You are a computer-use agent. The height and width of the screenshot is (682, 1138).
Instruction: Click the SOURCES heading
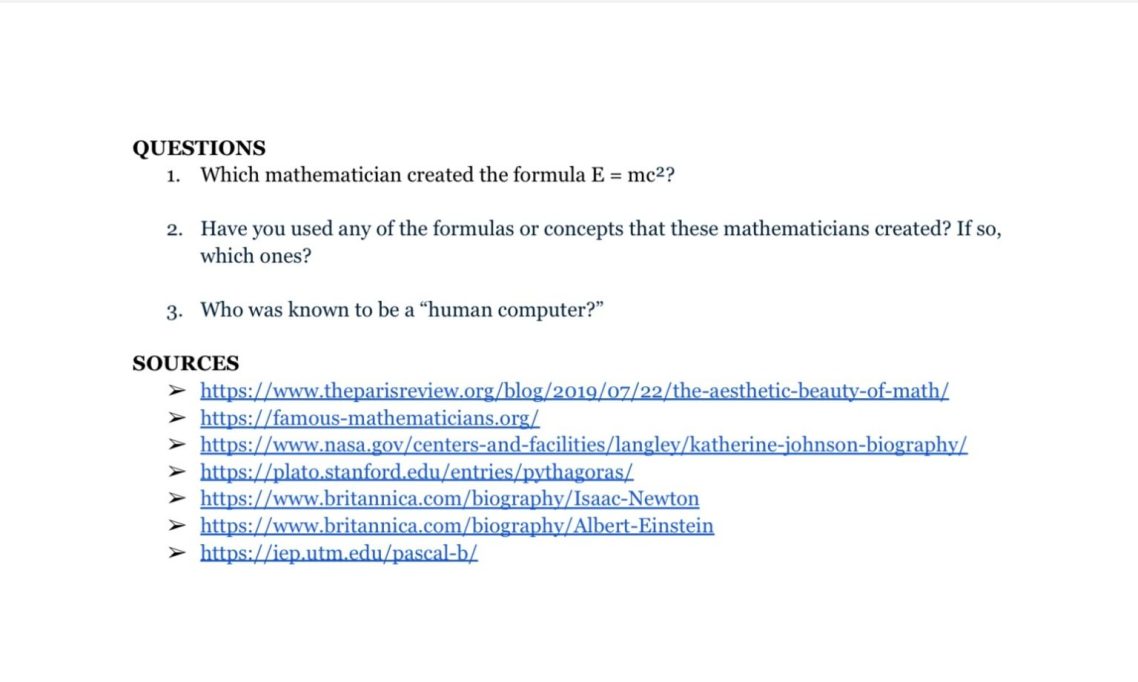pyautogui.click(x=186, y=363)
